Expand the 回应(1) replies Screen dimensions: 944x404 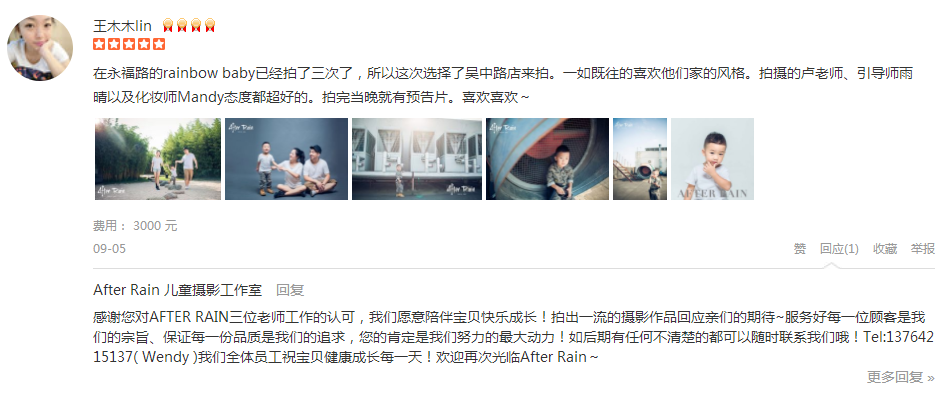(839, 249)
